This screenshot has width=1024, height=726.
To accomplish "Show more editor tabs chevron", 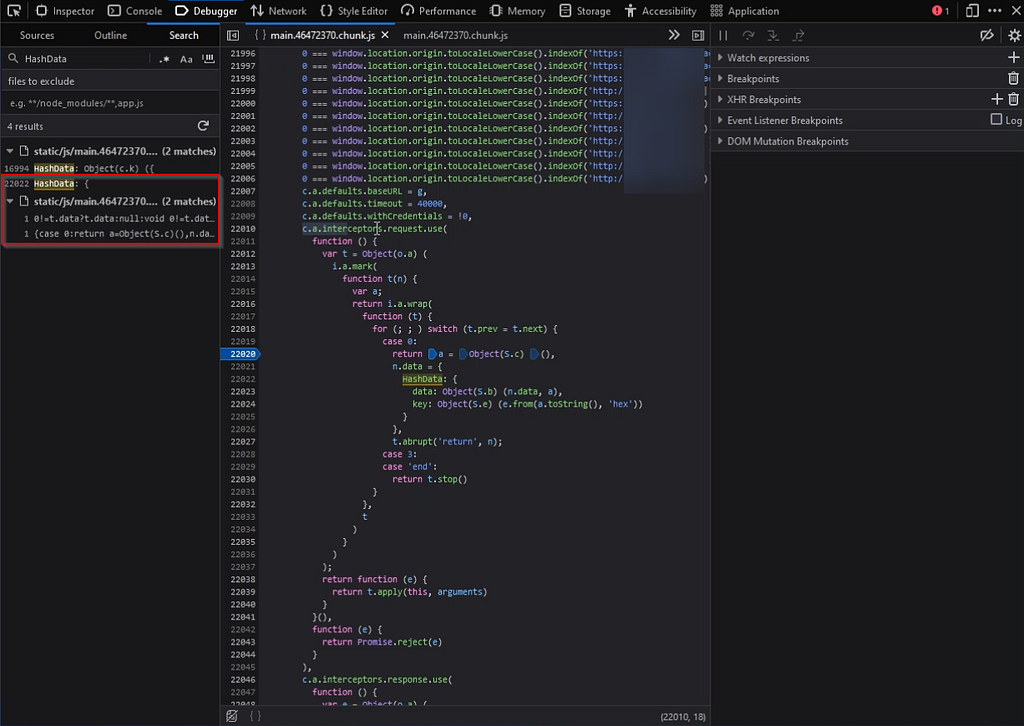I will click(674, 35).
